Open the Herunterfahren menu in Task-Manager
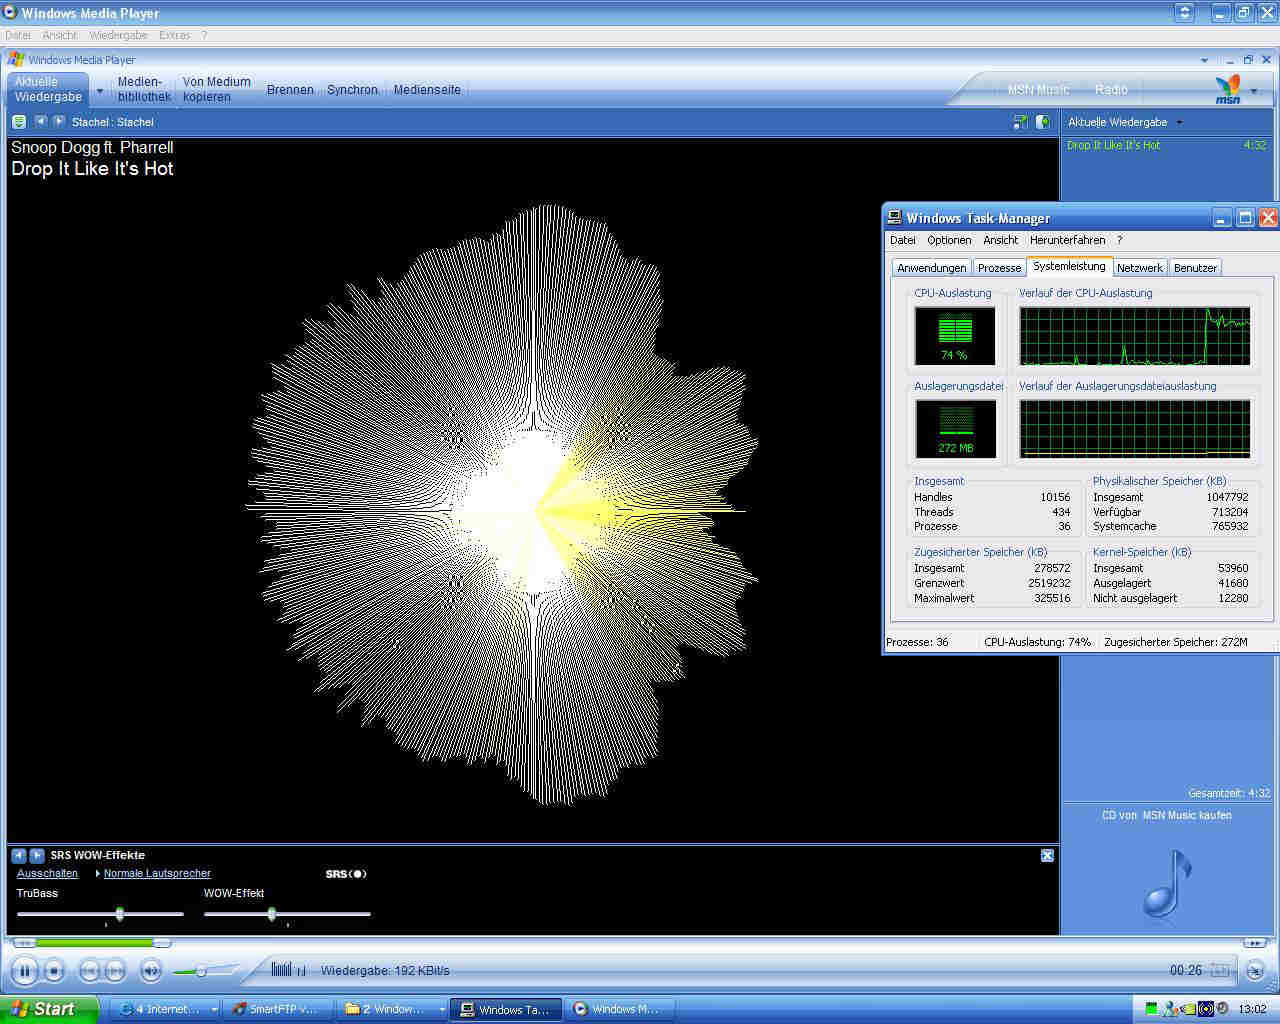Screen dimensions: 1280x1024 (1067, 240)
